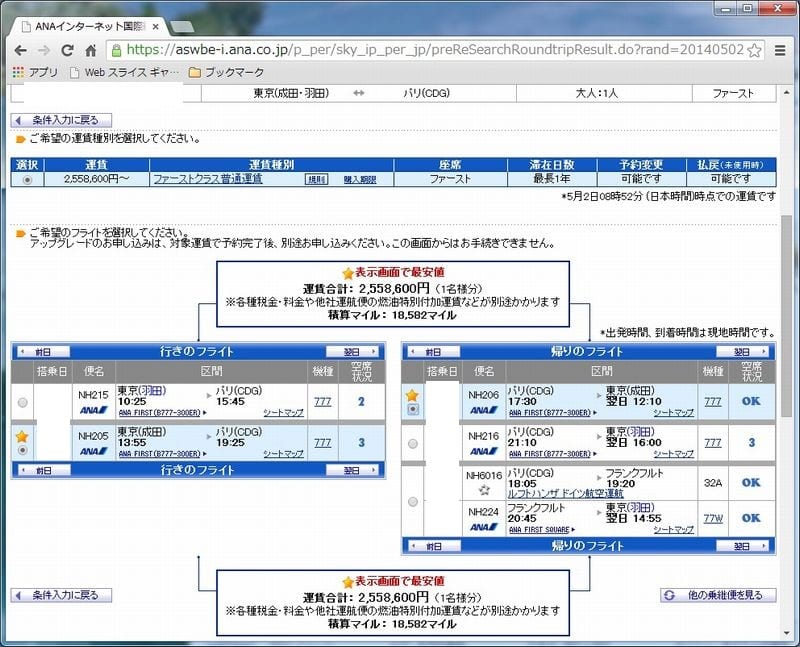Open the シートマップ seat map for NH215

tap(284, 412)
